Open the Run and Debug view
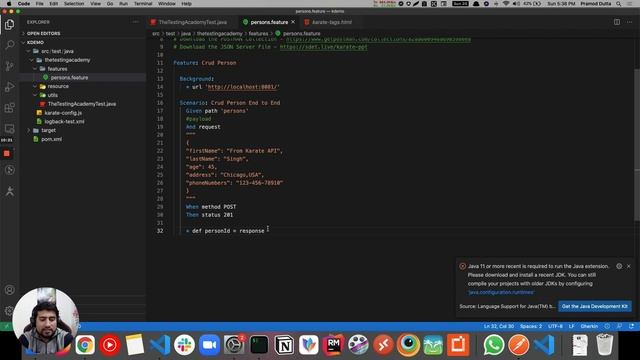 pos(9,87)
